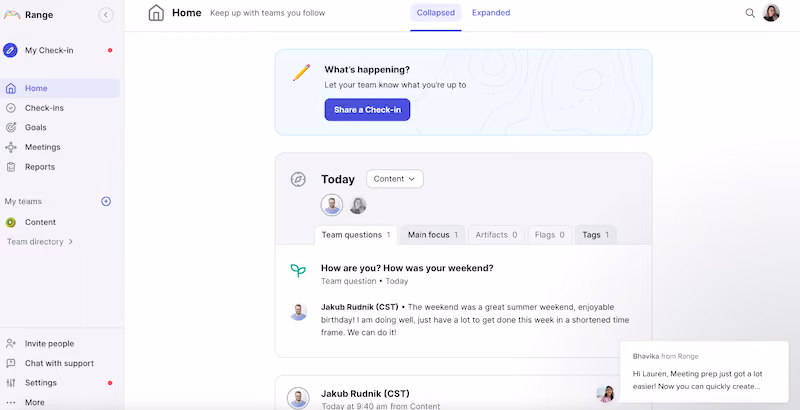Click the green sprout question icon
Image resolution: width=800 pixels, height=410 pixels.
[x=298, y=270]
